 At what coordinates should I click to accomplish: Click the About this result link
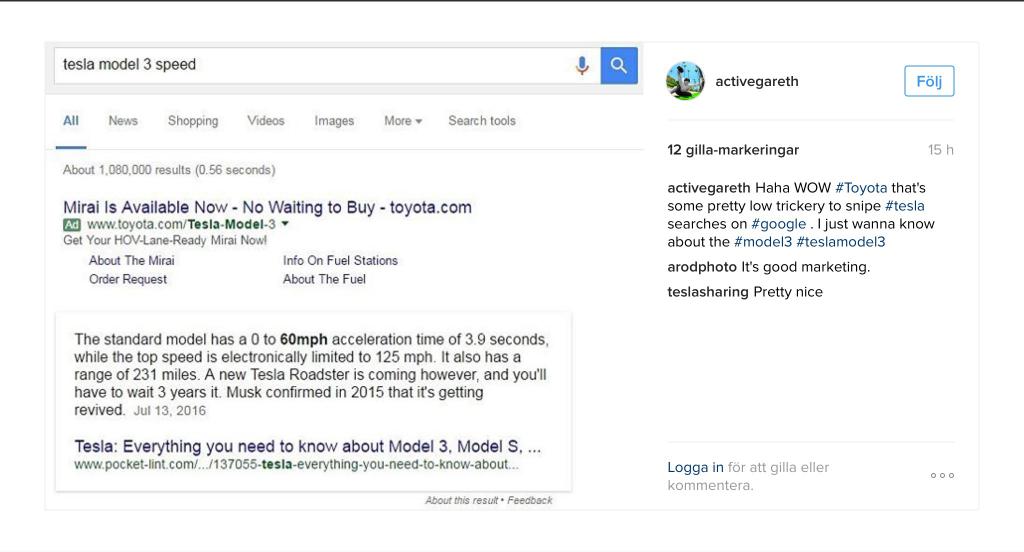tap(462, 500)
